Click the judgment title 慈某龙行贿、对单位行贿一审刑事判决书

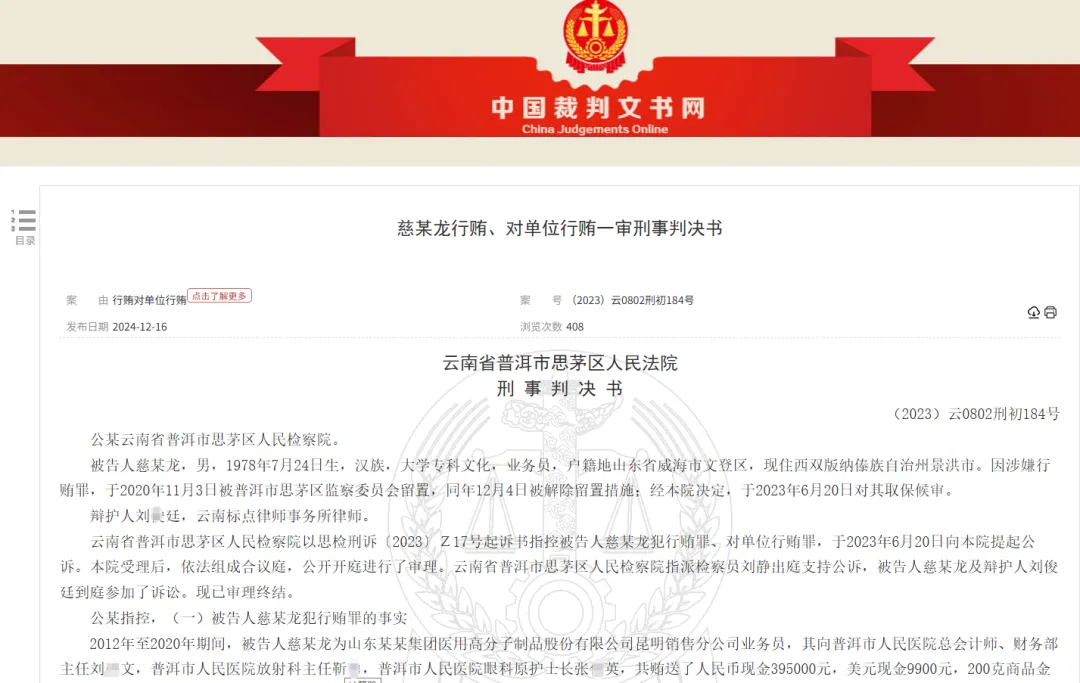click(559, 228)
